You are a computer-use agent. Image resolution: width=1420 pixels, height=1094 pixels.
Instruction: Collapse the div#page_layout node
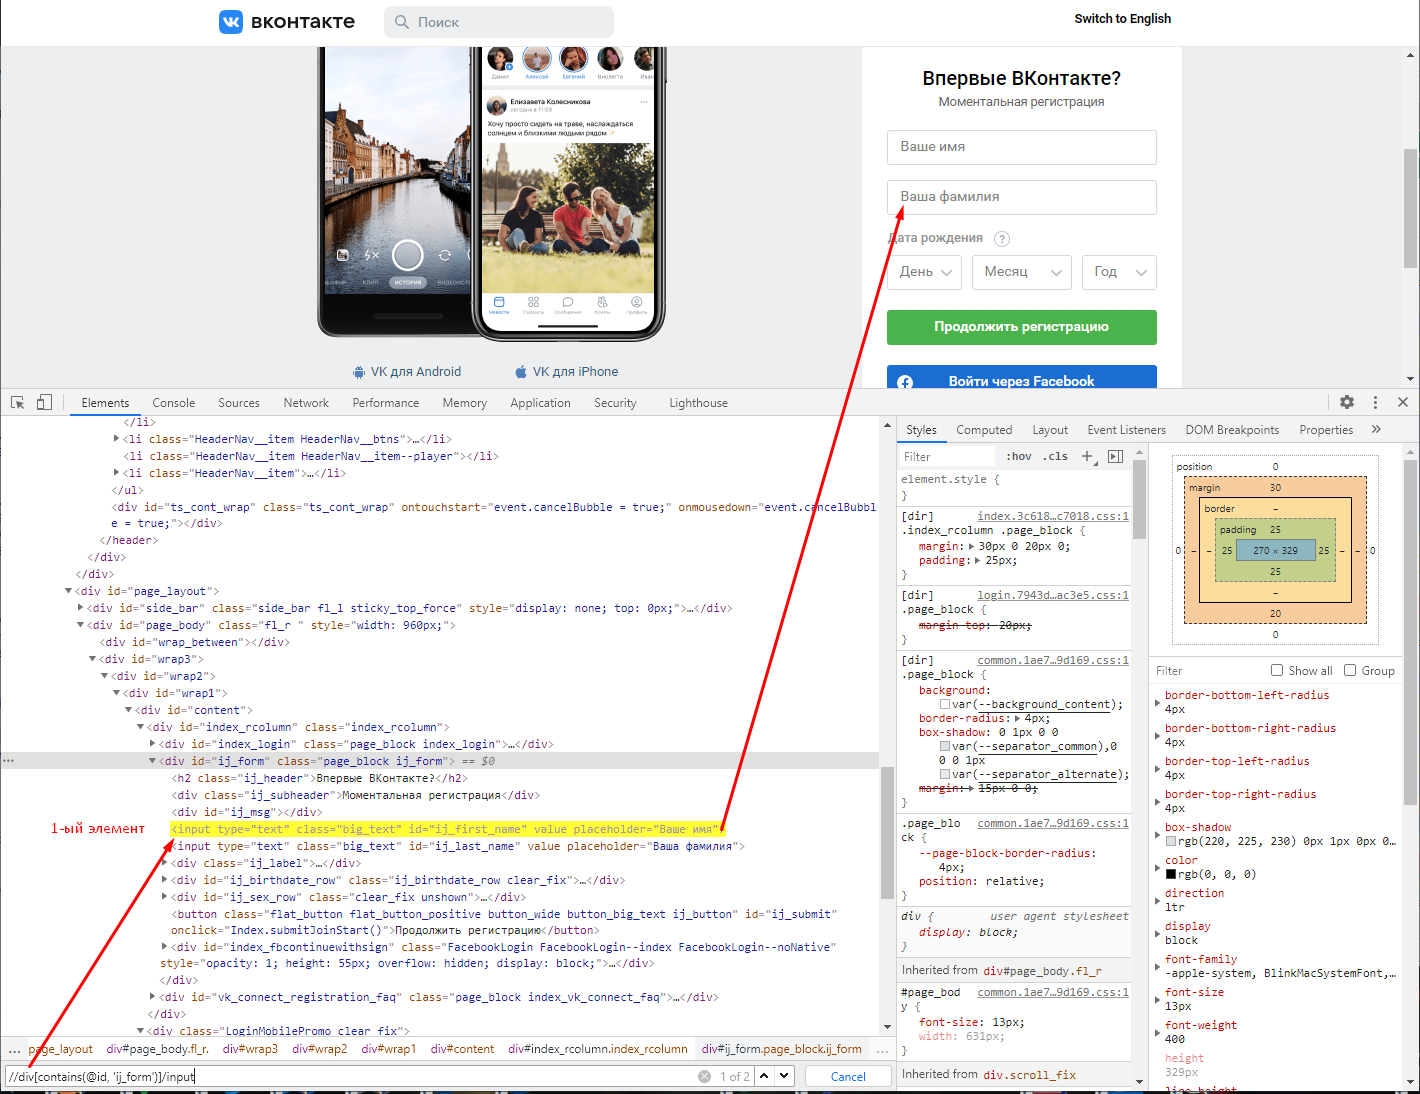click(x=69, y=591)
